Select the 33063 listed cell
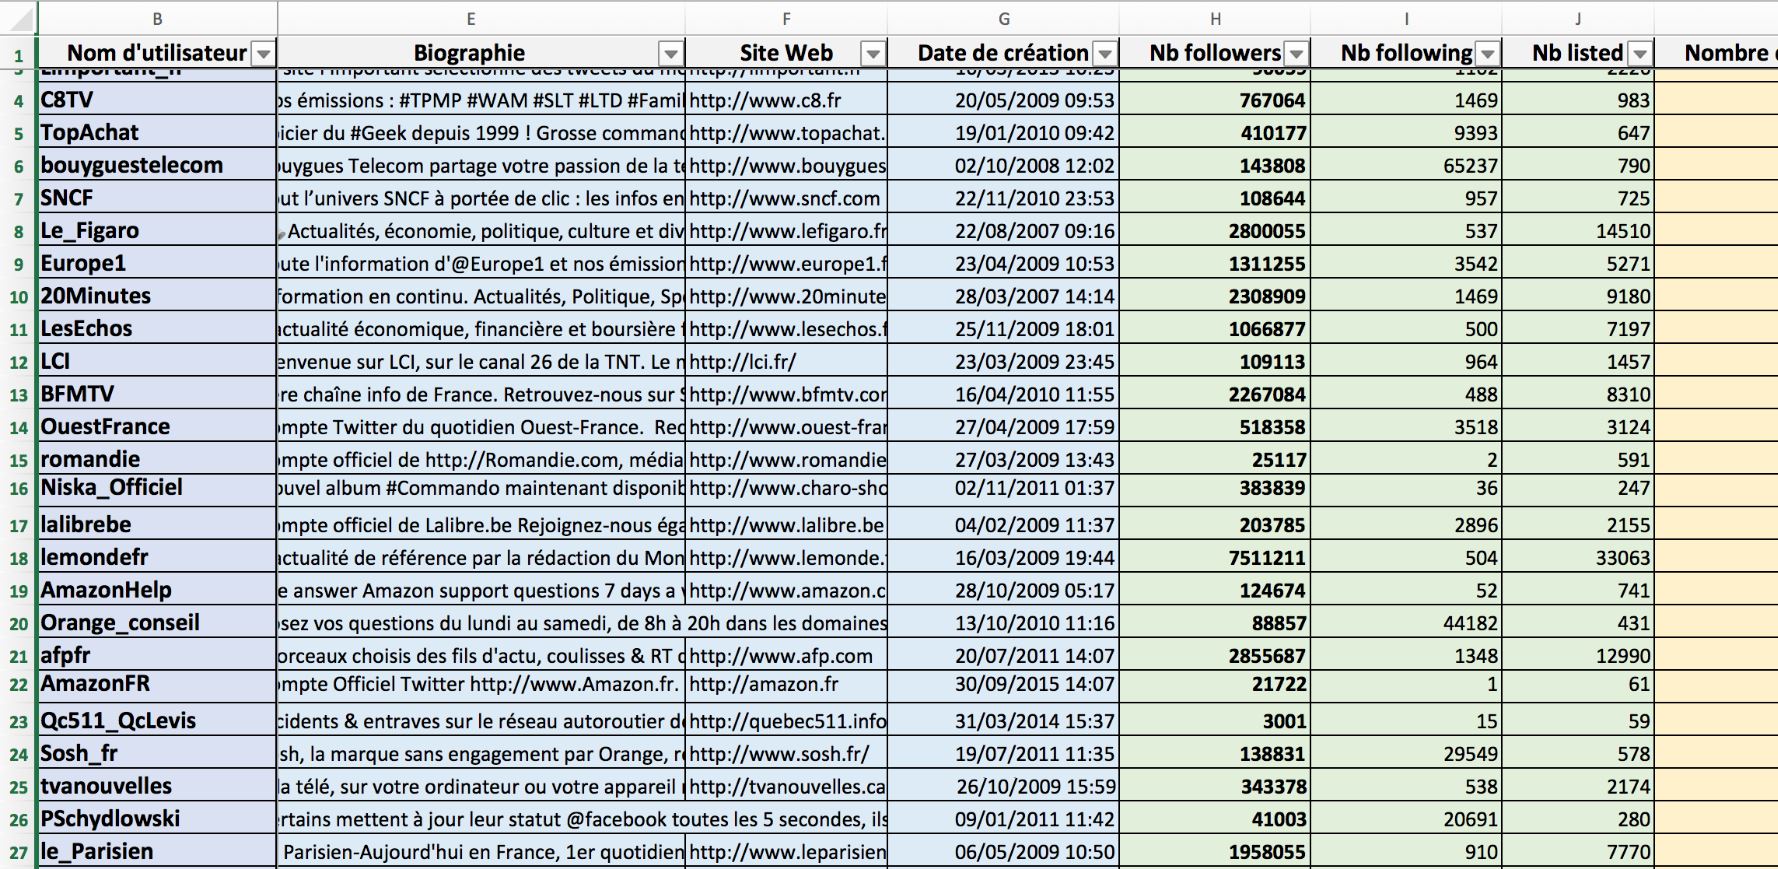Screen dimensions: 1778x869 (1578, 557)
